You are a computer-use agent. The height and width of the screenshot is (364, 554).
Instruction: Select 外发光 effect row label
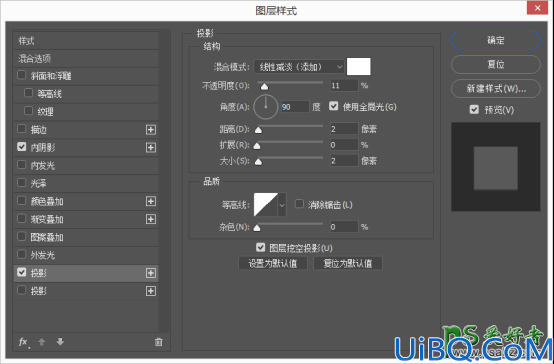pyautogui.click(x=43, y=255)
